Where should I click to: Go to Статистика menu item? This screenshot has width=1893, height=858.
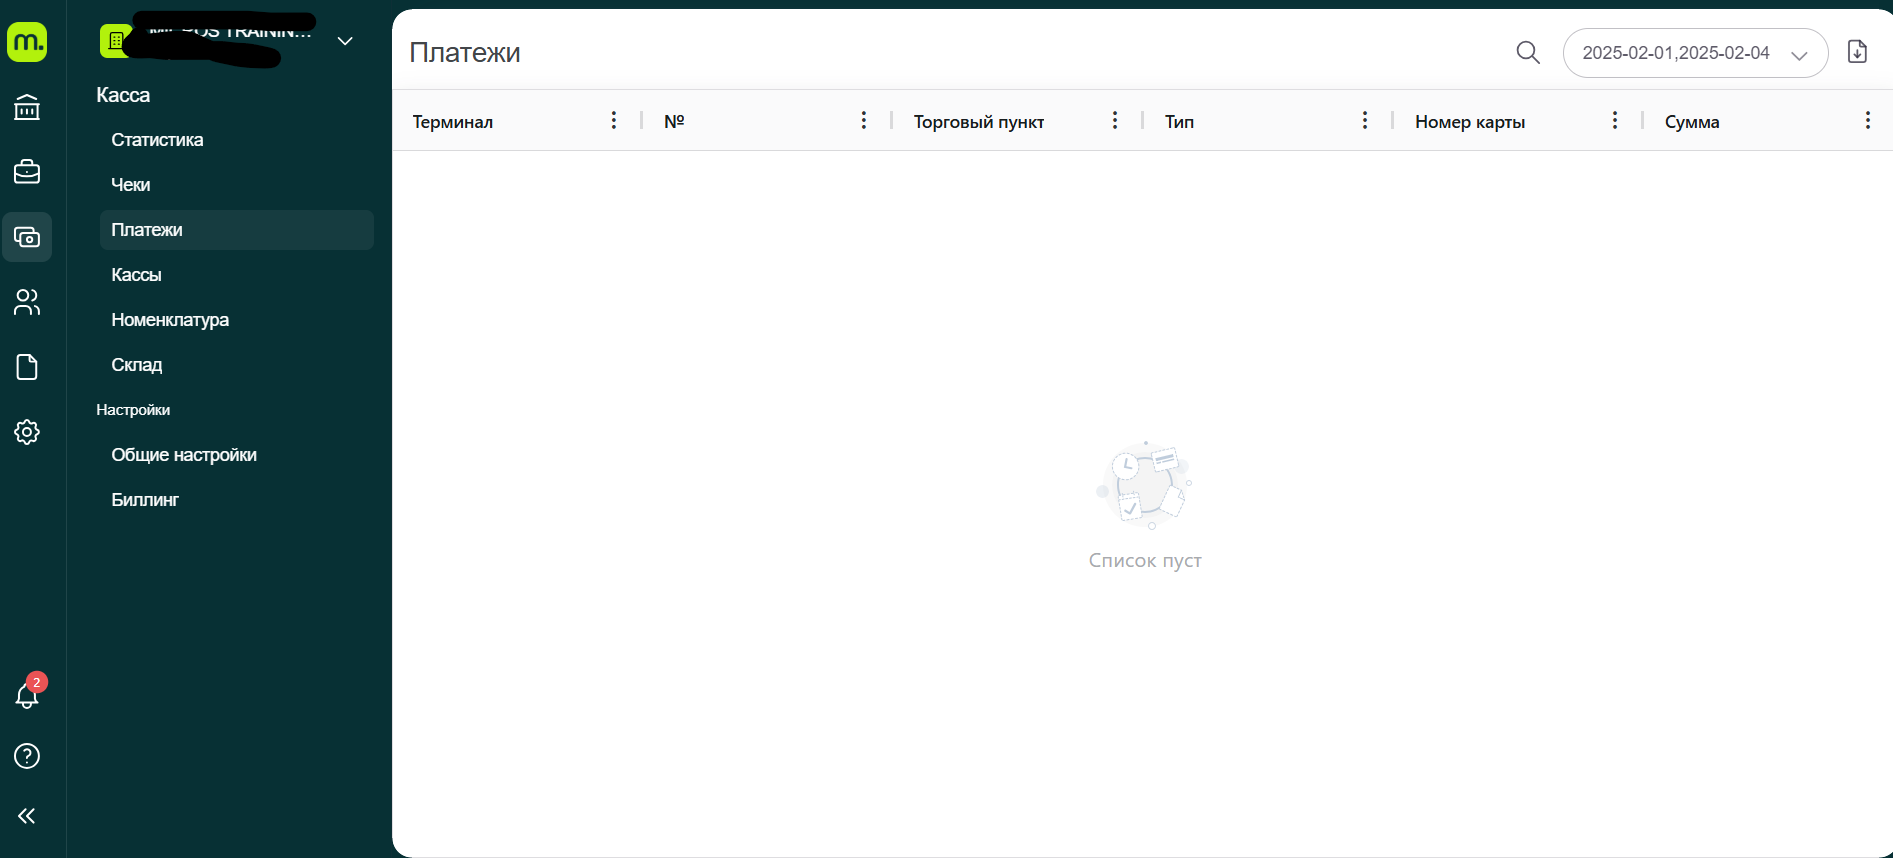pos(157,140)
